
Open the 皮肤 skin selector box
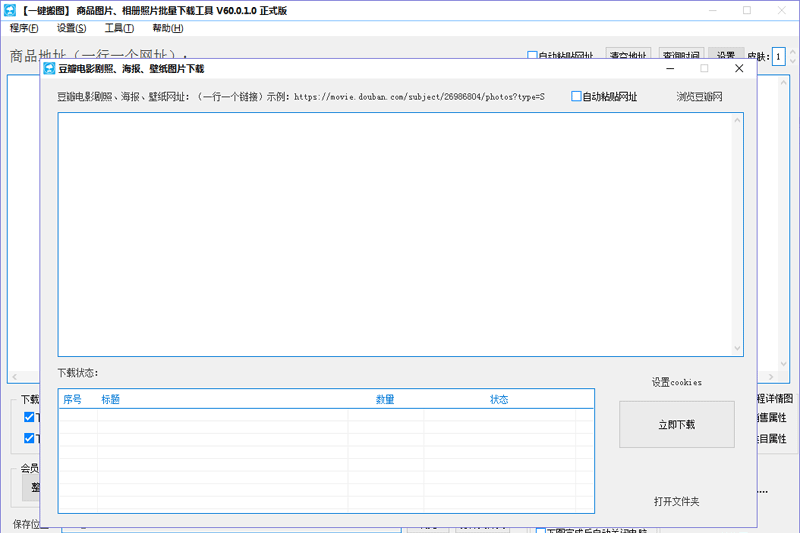pyautogui.click(x=778, y=57)
